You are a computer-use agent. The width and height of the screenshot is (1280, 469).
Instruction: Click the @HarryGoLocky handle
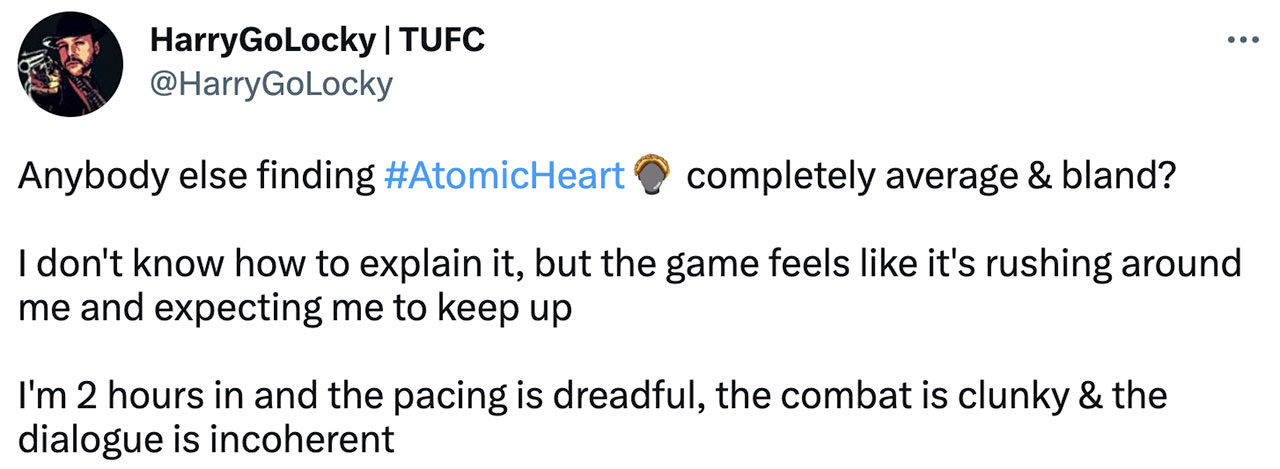coord(270,84)
